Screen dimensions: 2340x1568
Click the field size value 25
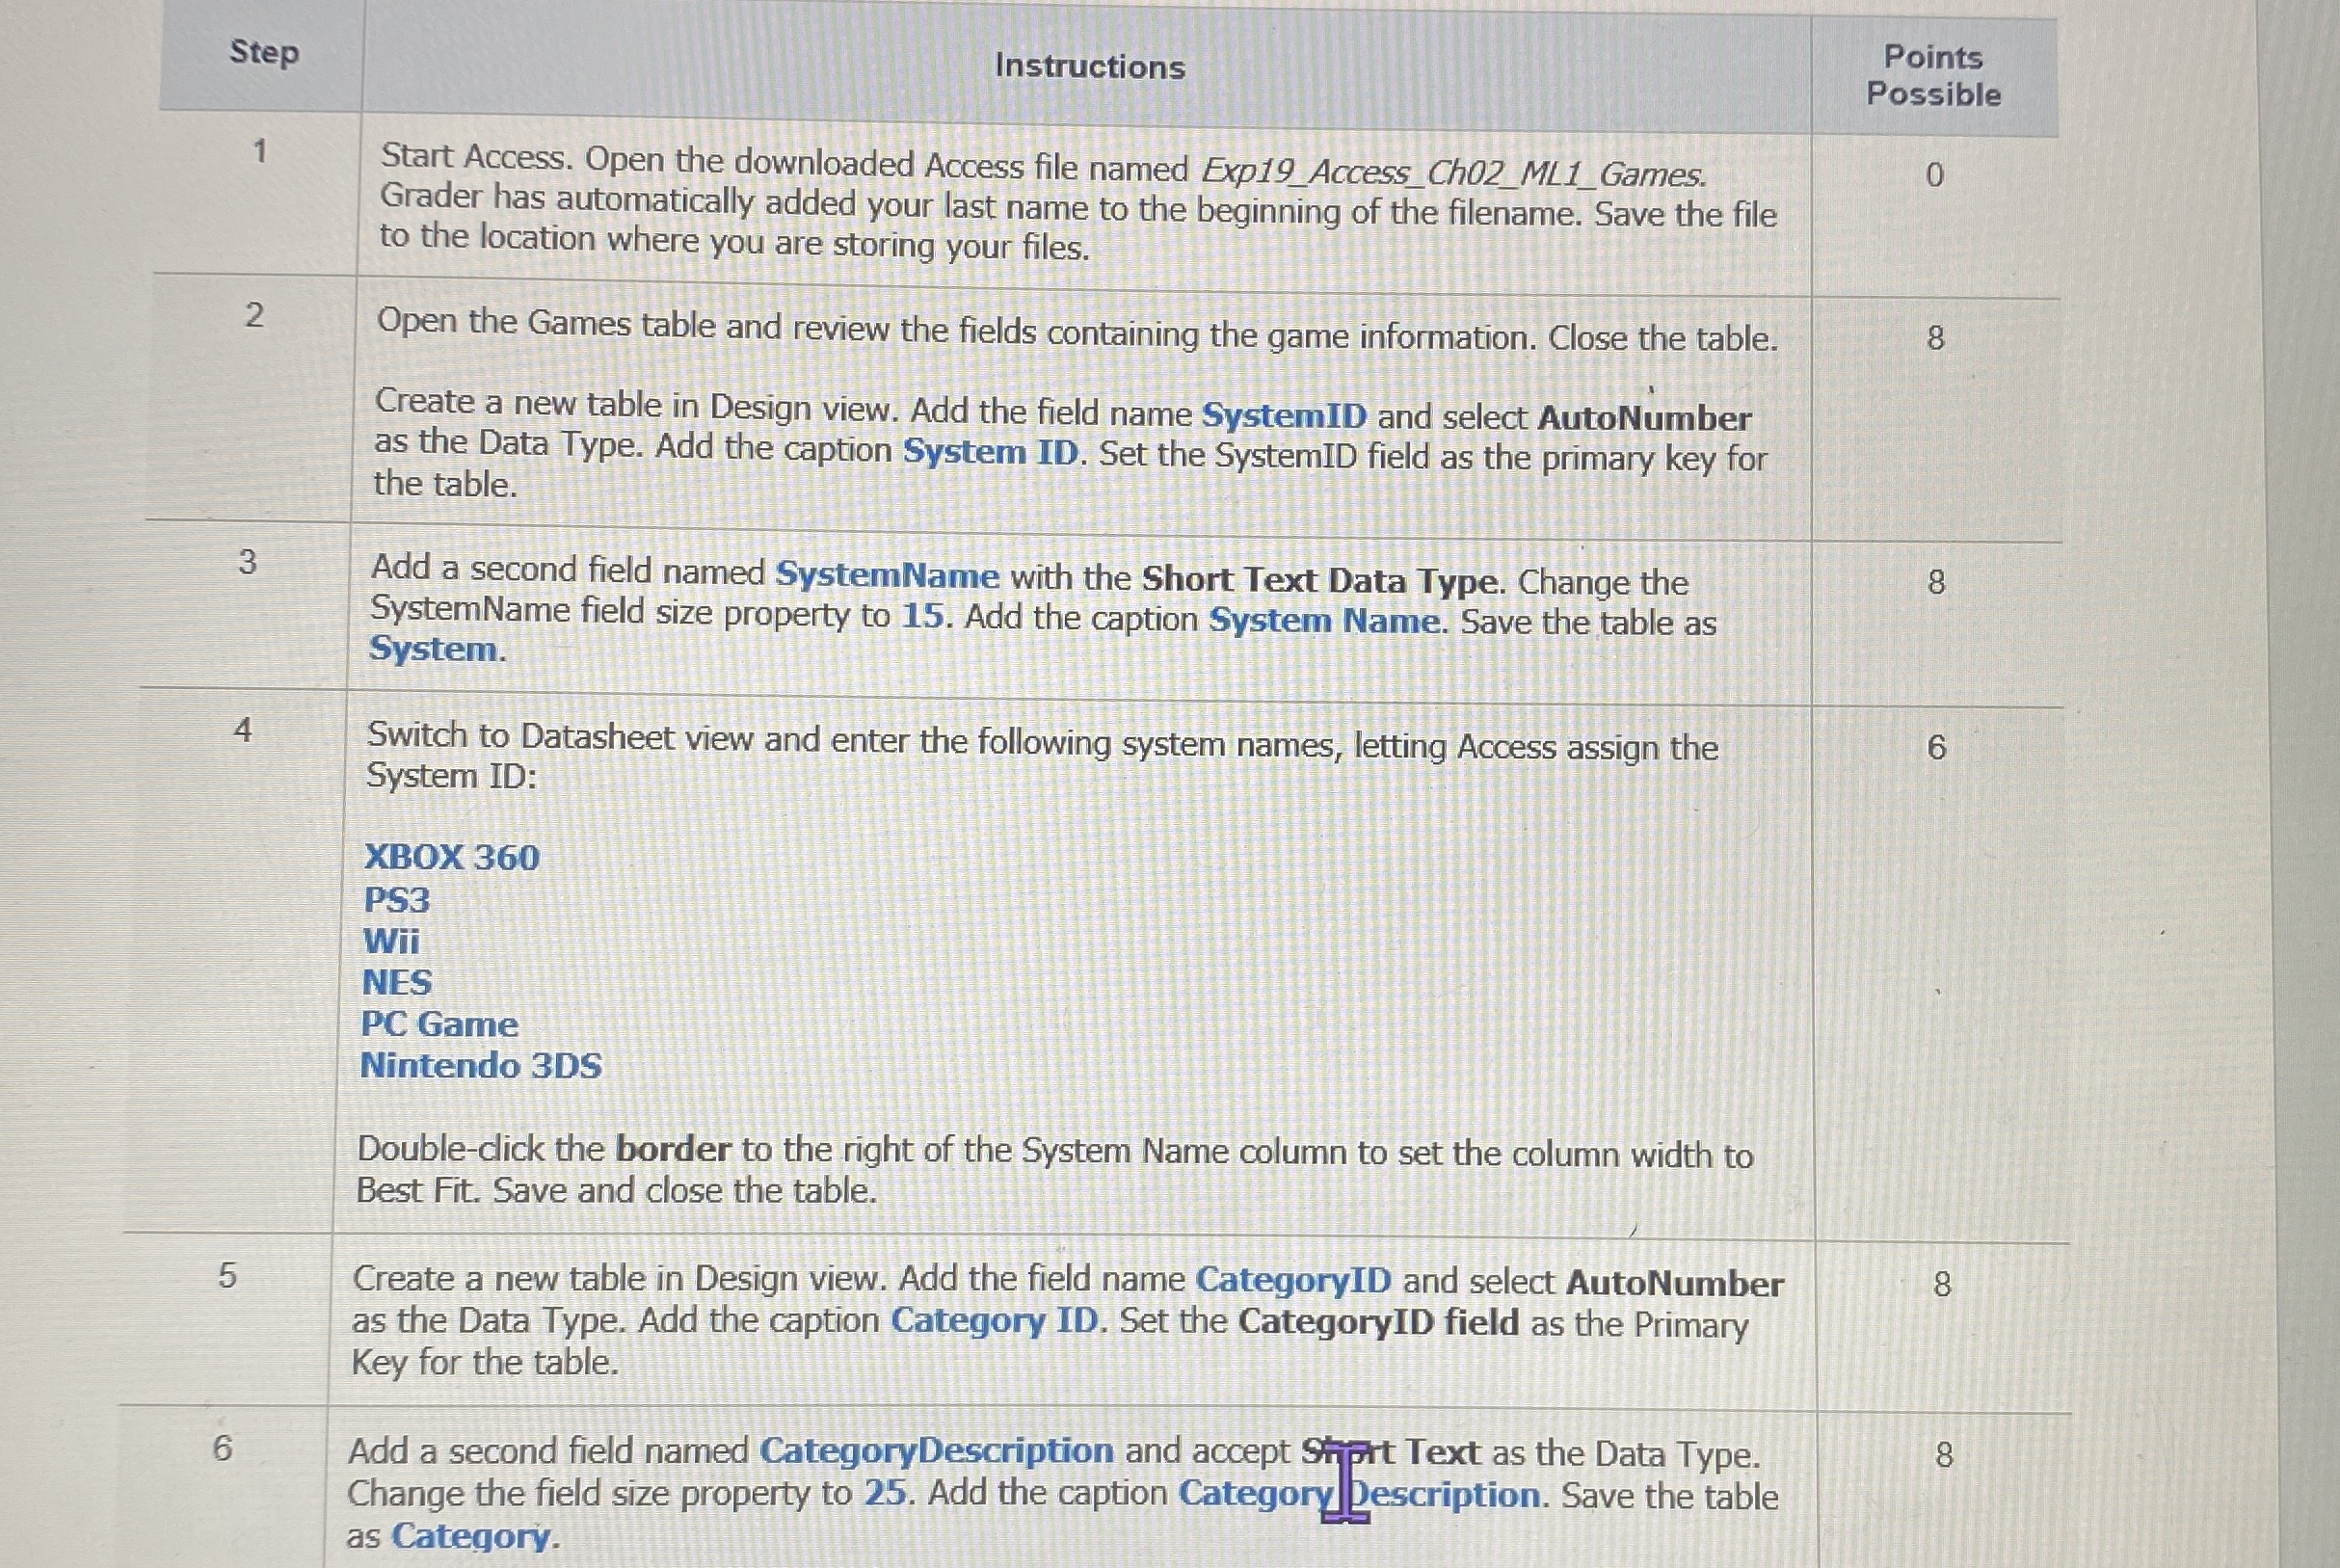click(x=884, y=1493)
